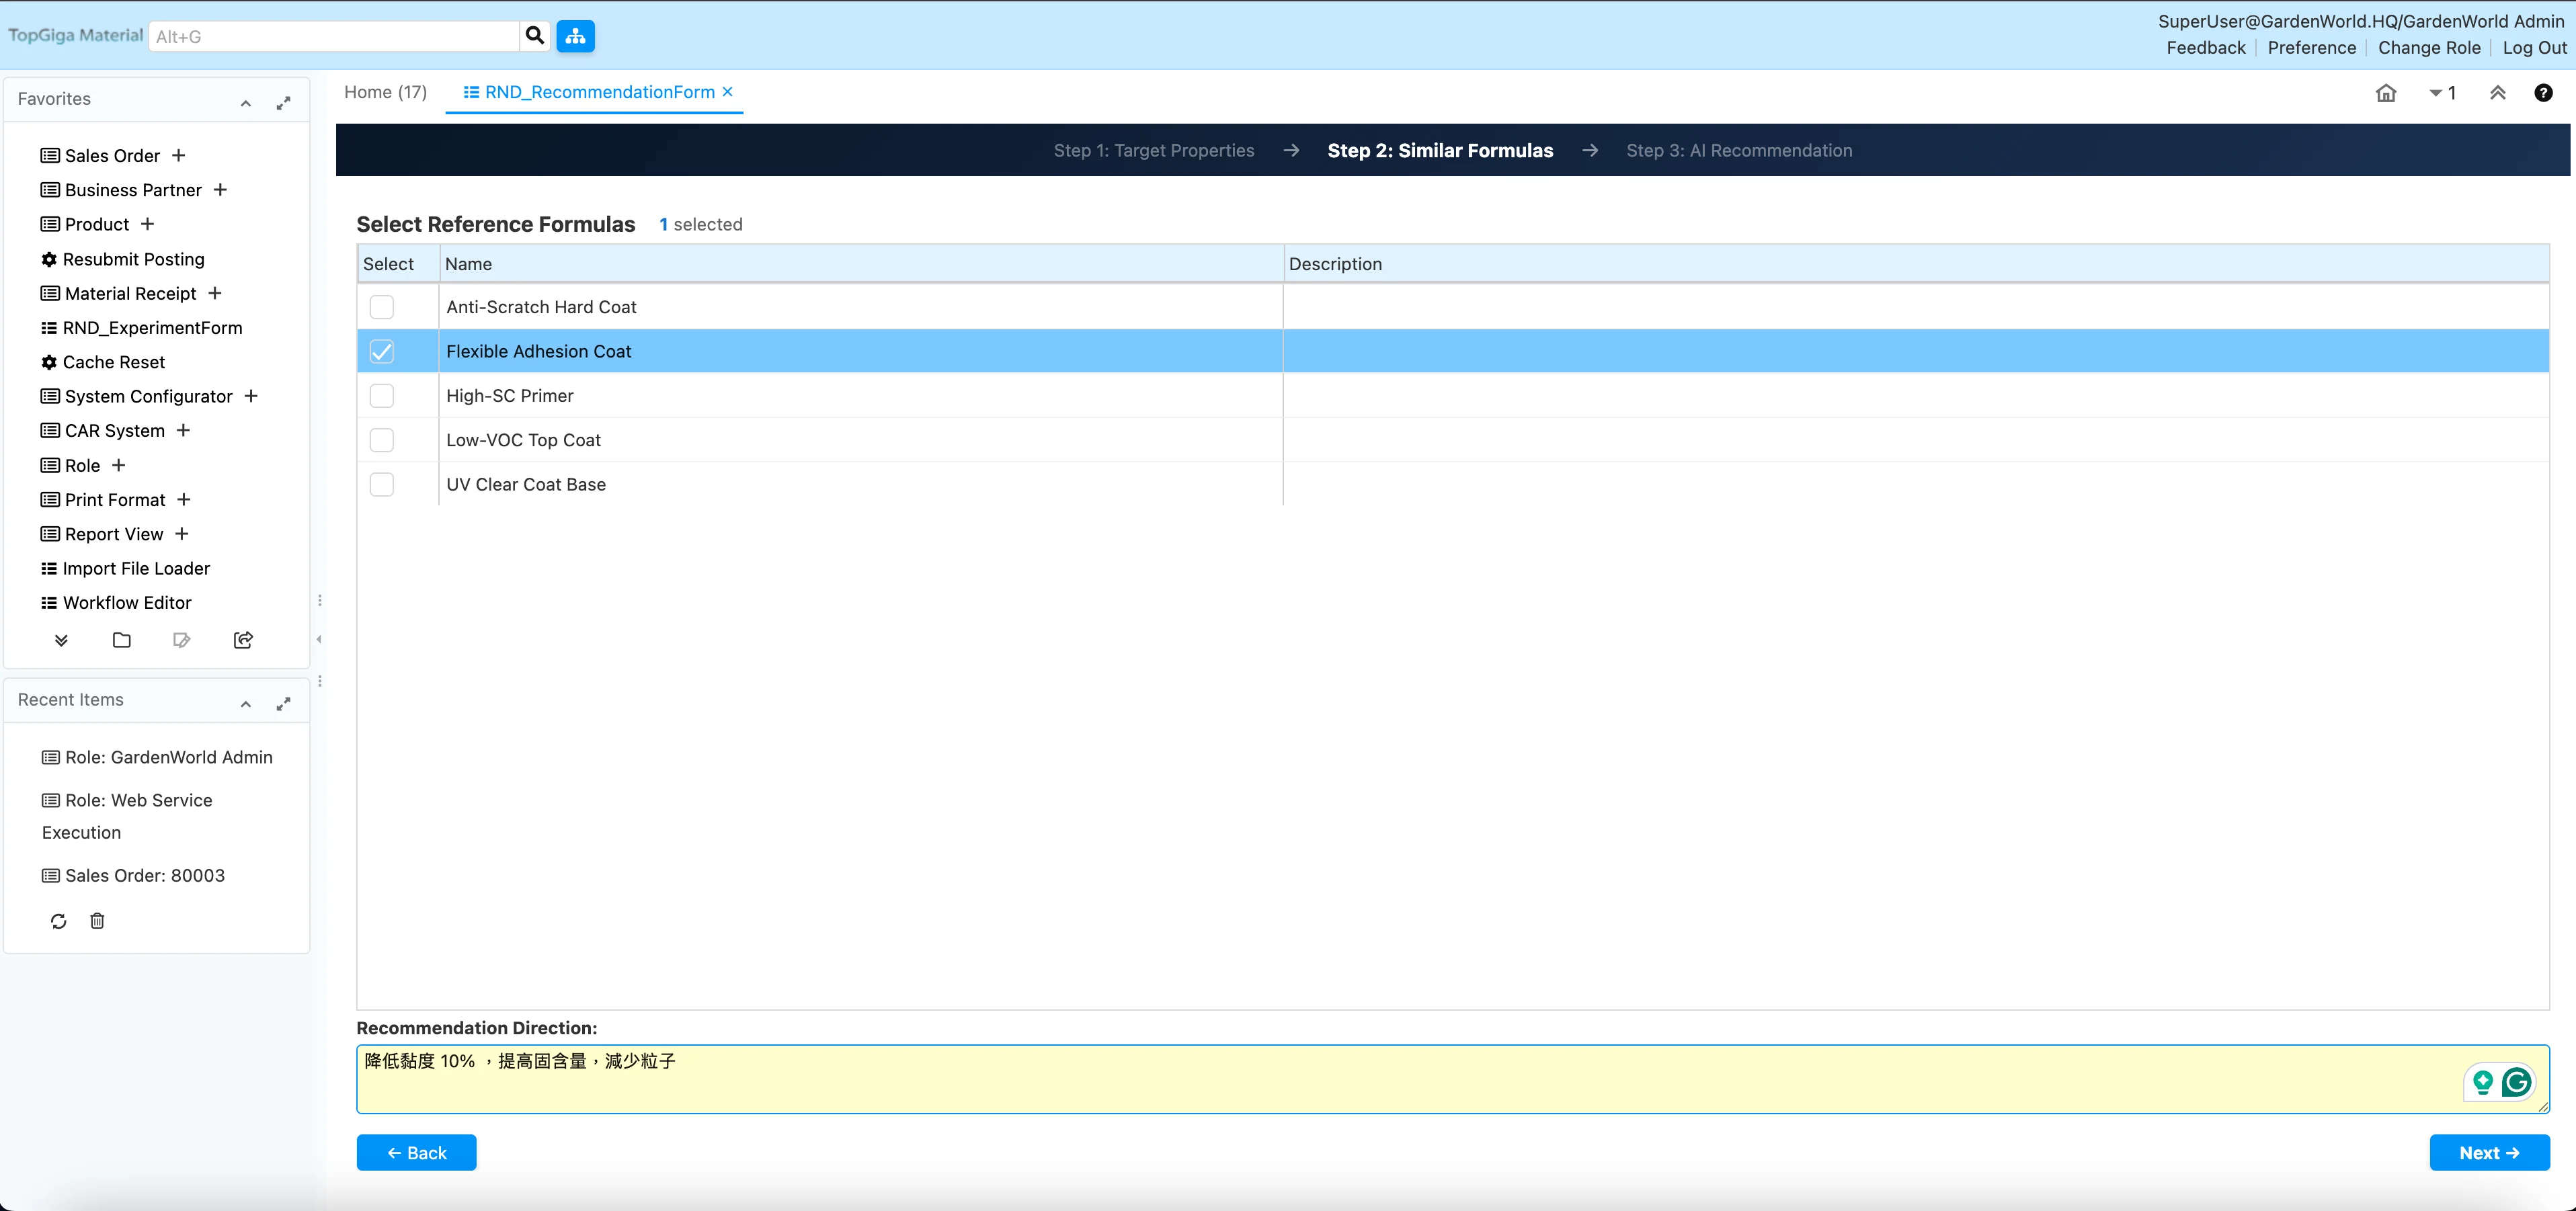Collapse the Recent Items panel chevron
The image size is (2576, 1211).
(x=246, y=704)
